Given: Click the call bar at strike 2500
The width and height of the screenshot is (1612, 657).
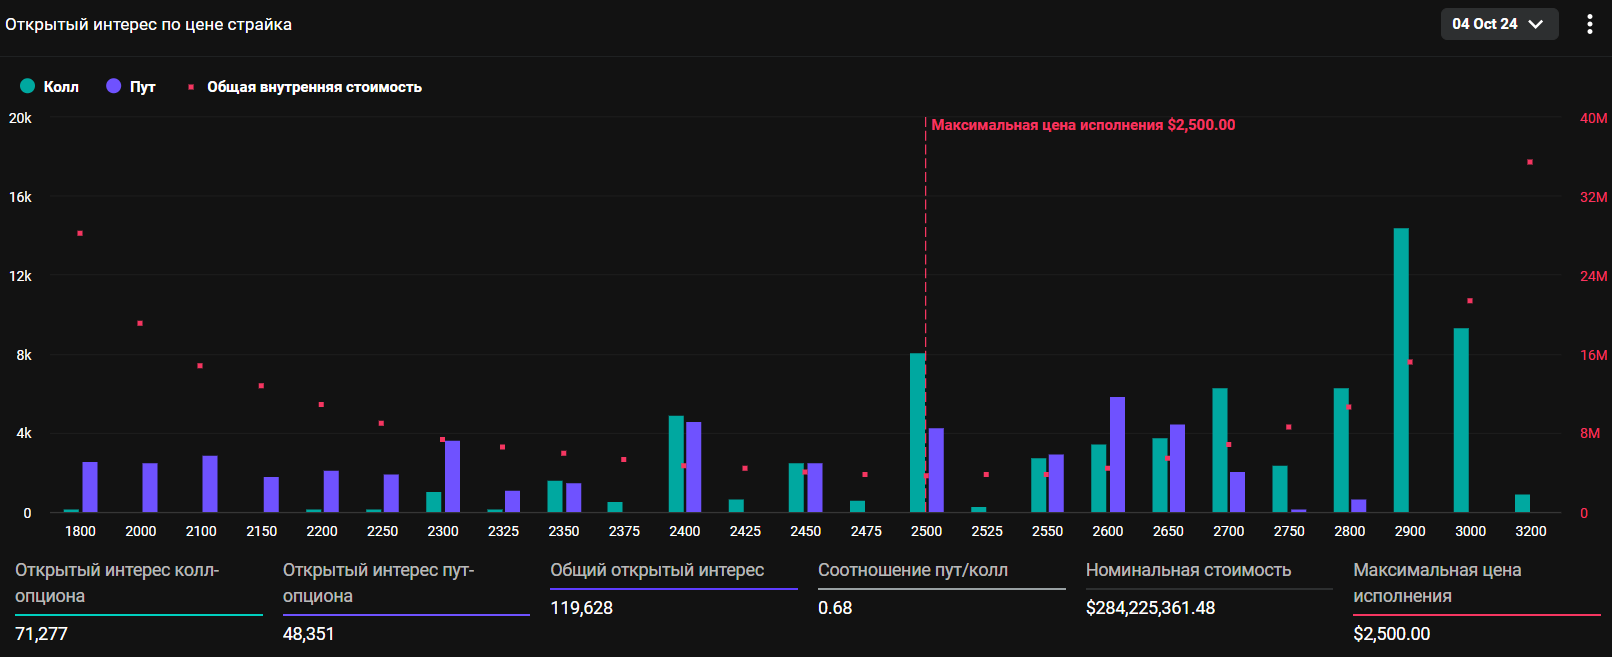Looking at the screenshot, I should pos(917,432).
